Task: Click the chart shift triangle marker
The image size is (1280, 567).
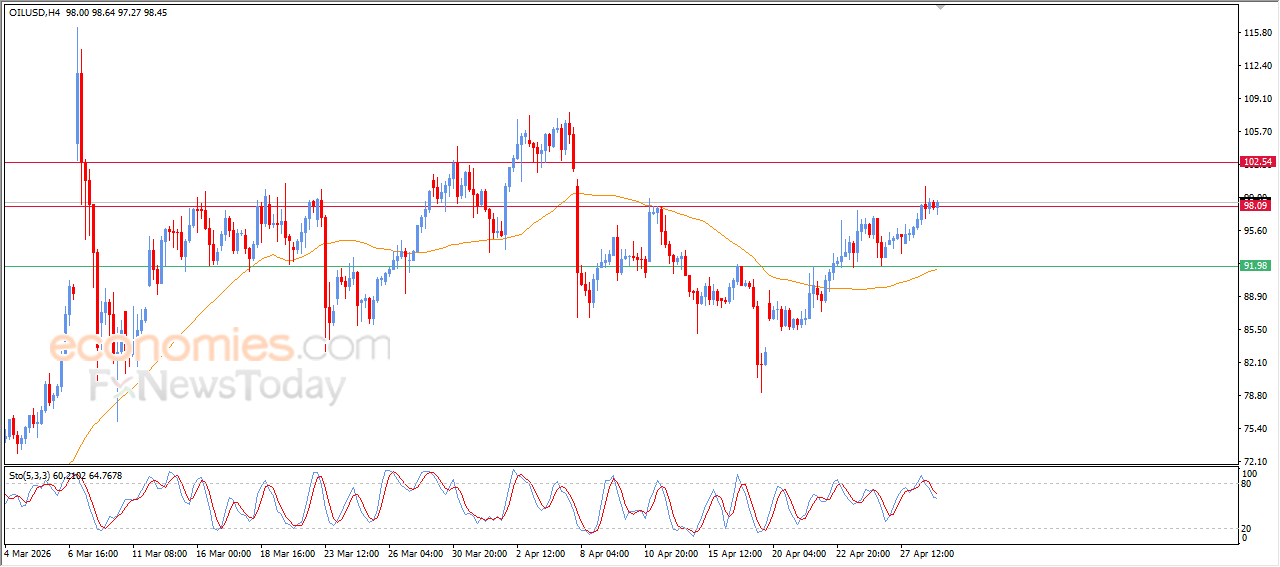Action: click(x=940, y=5)
